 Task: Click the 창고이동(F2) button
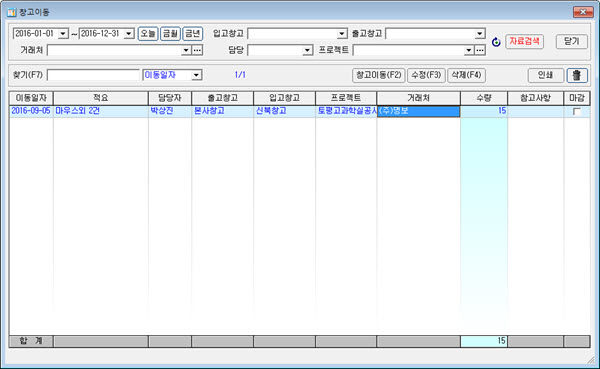click(x=378, y=75)
